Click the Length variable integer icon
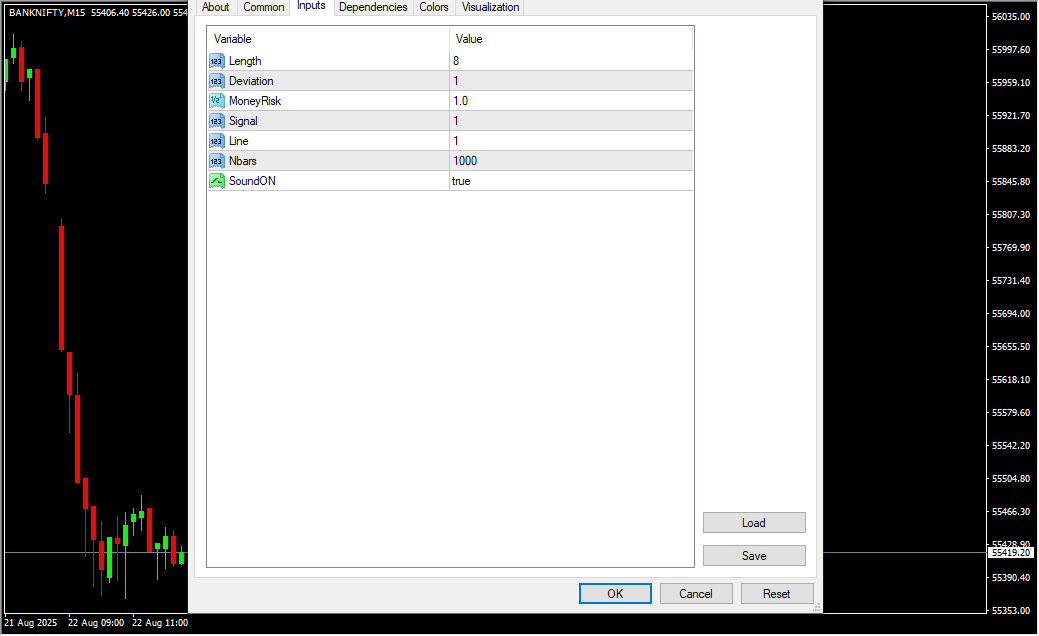This screenshot has height=636, width=1039. pyautogui.click(x=217, y=61)
